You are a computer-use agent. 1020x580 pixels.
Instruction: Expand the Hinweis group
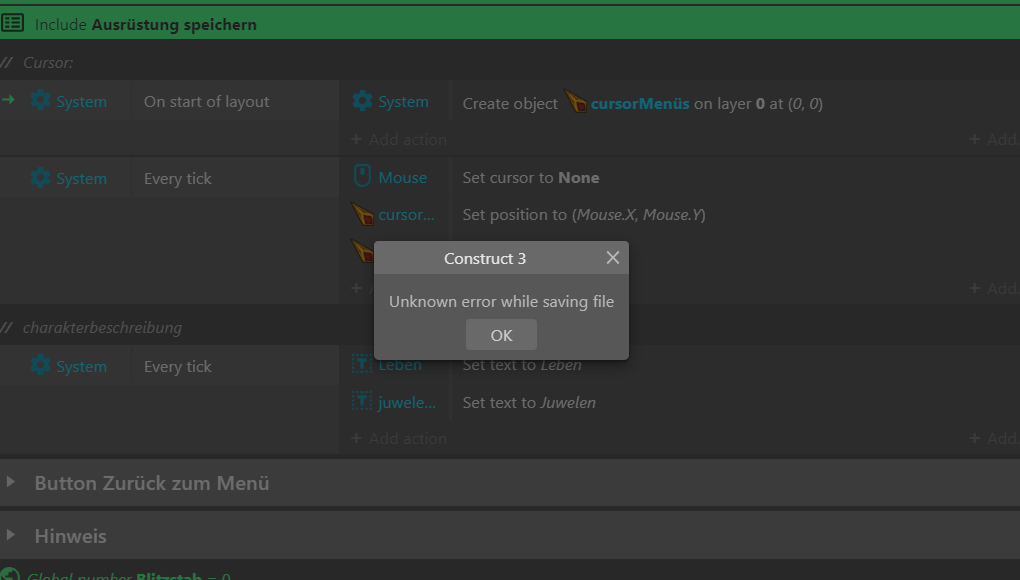(x=11, y=535)
